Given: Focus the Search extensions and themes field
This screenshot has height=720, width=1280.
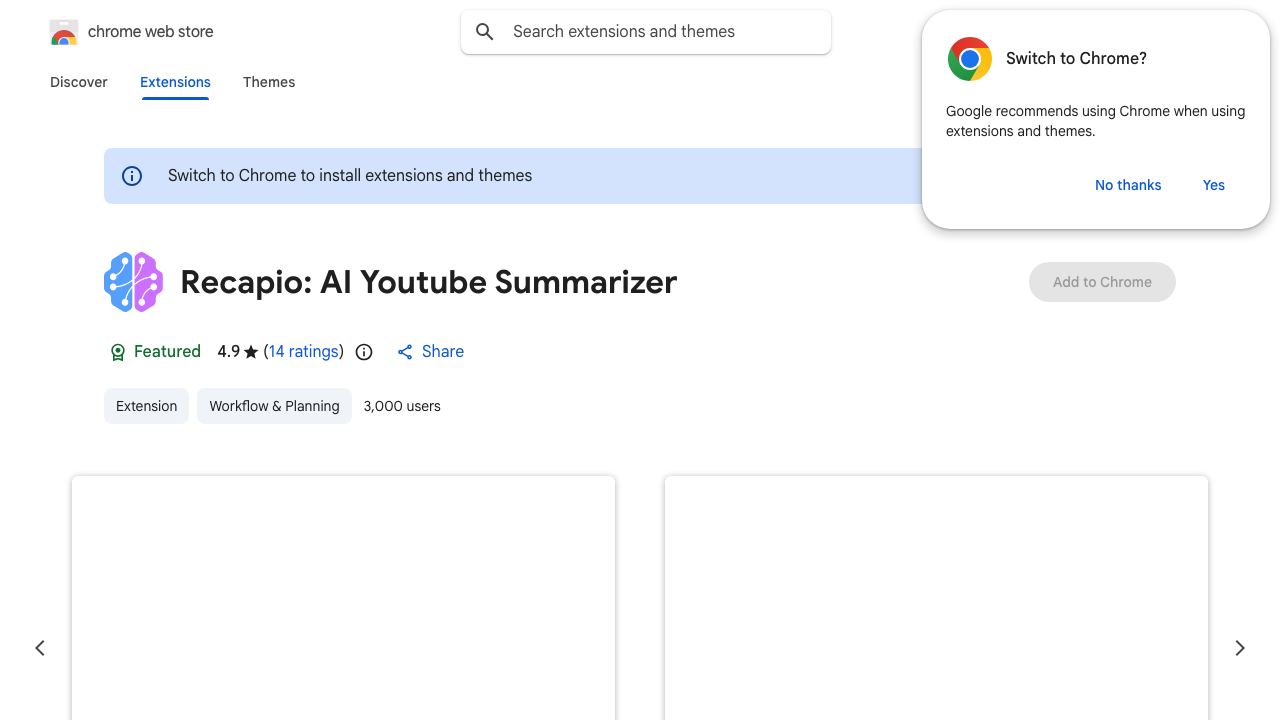Looking at the screenshot, I should [x=646, y=32].
